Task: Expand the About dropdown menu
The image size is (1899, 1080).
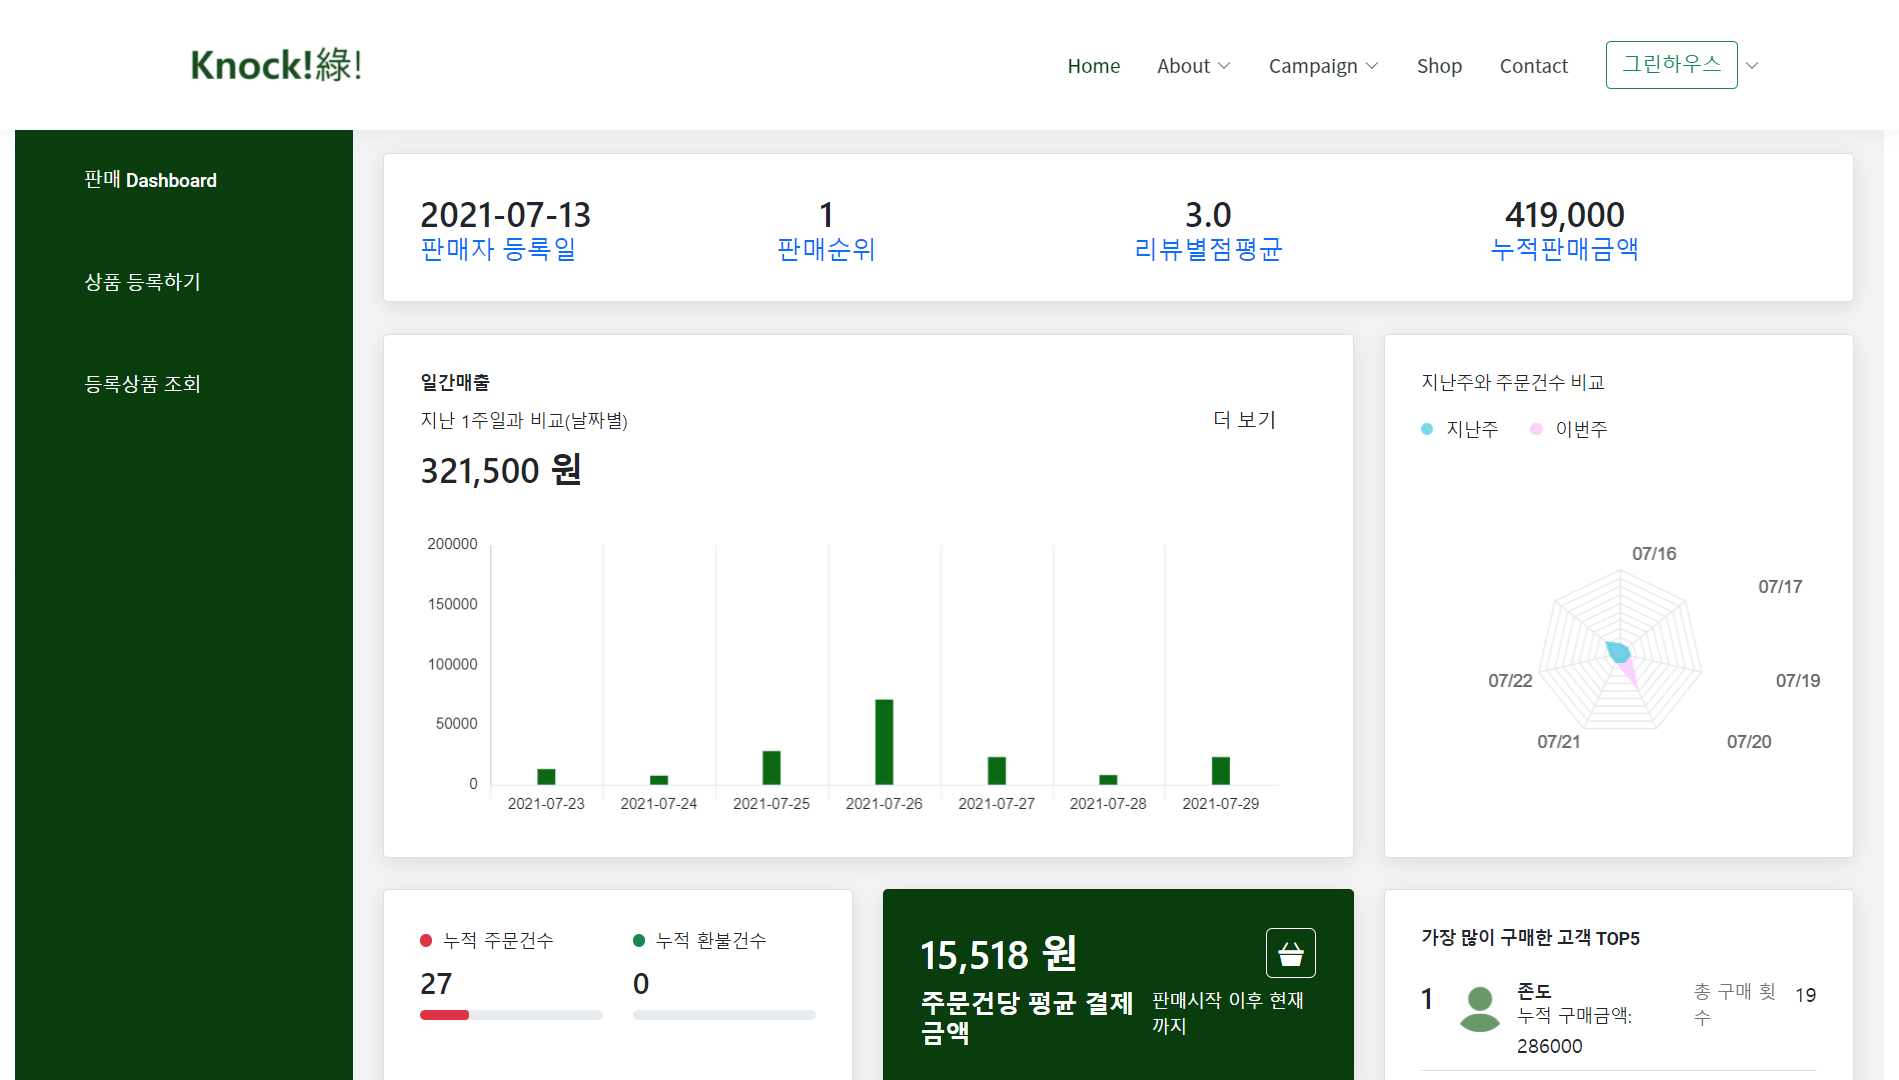Action: pos(1193,66)
